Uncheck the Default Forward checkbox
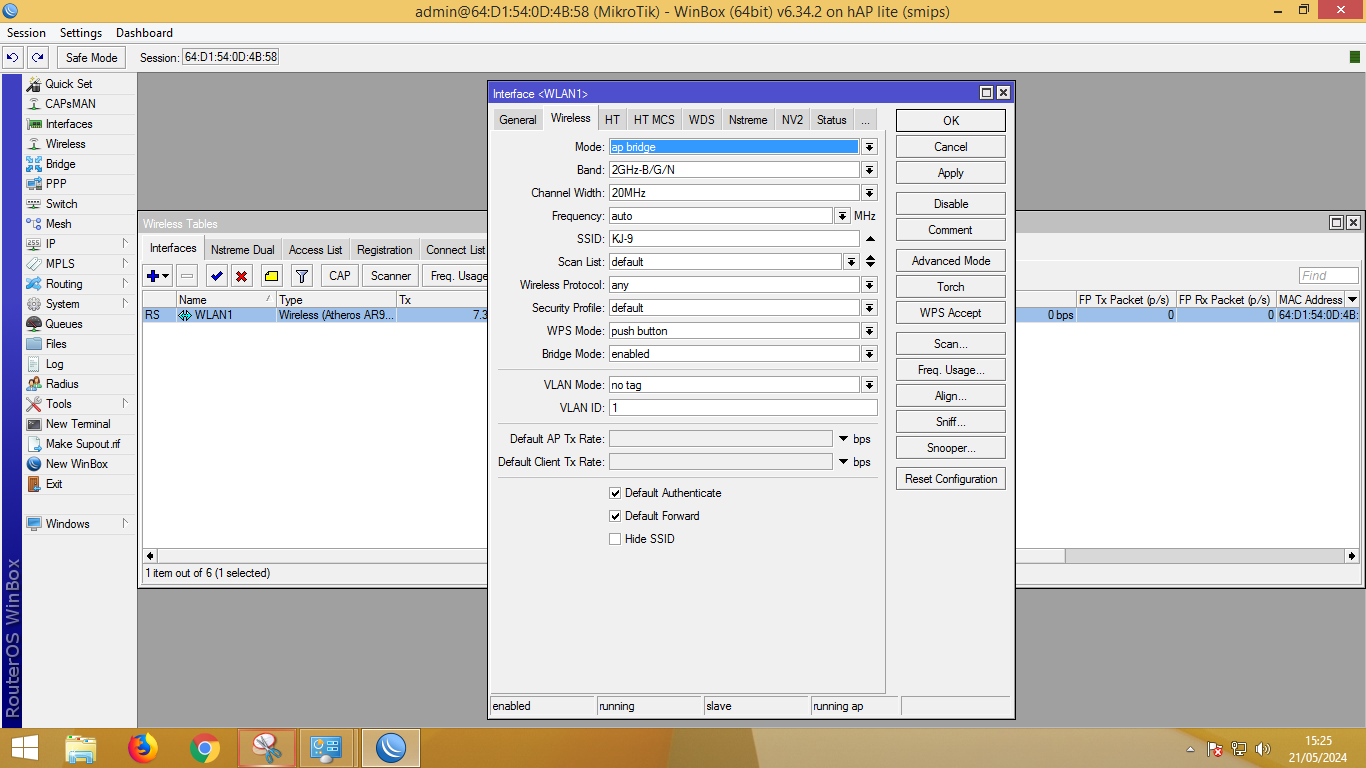1366x768 pixels. tap(615, 516)
